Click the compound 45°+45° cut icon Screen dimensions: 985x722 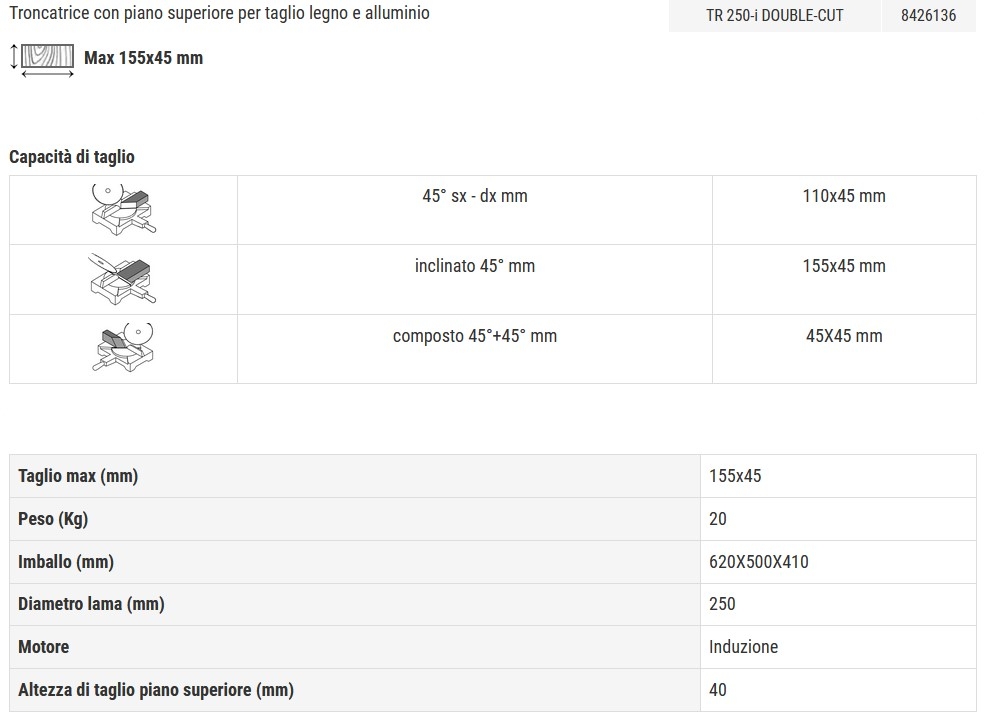123,347
